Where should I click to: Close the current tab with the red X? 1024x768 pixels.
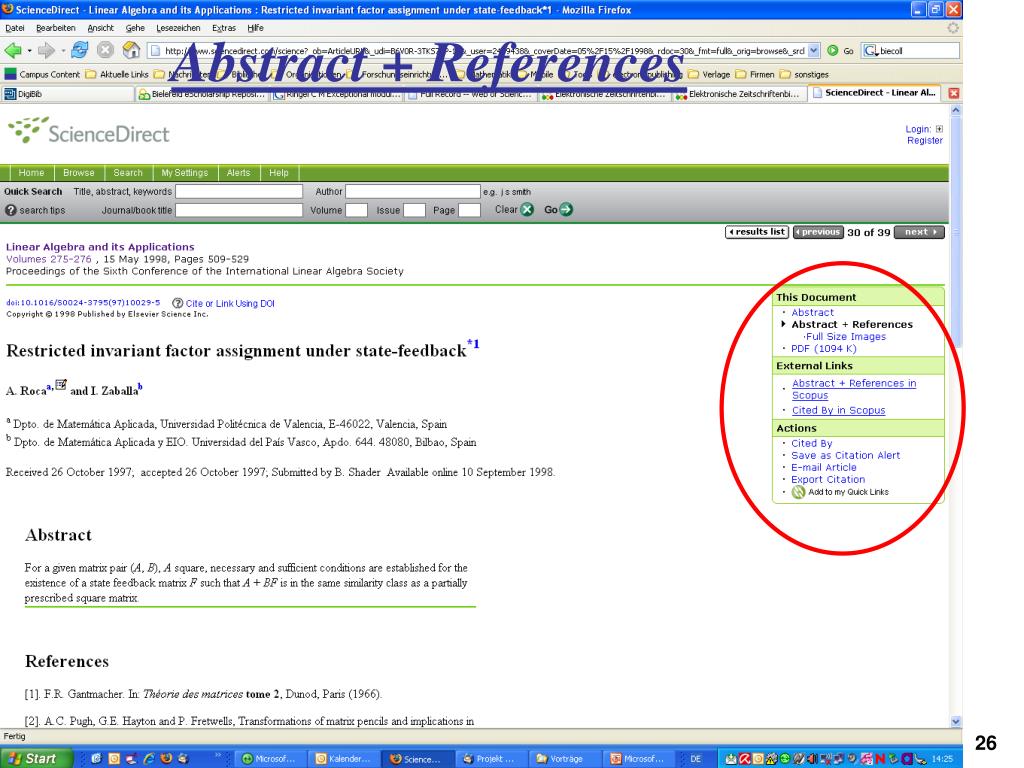953,93
